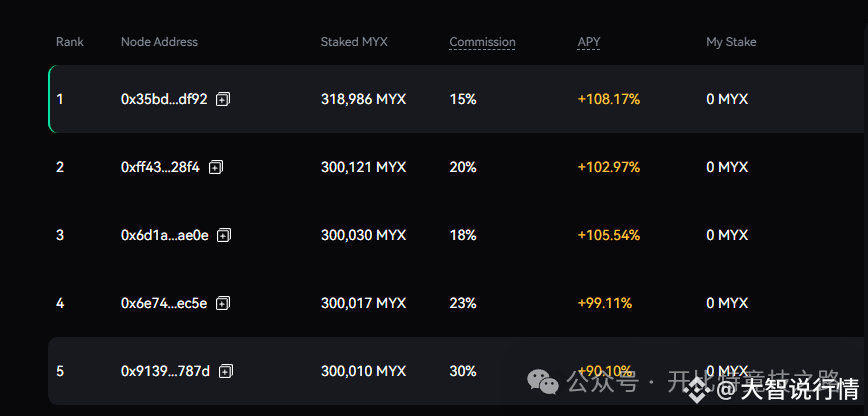Image resolution: width=868 pixels, height=416 pixels.
Task: Click the +99.11% APY value
Action: click(x=604, y=303)
